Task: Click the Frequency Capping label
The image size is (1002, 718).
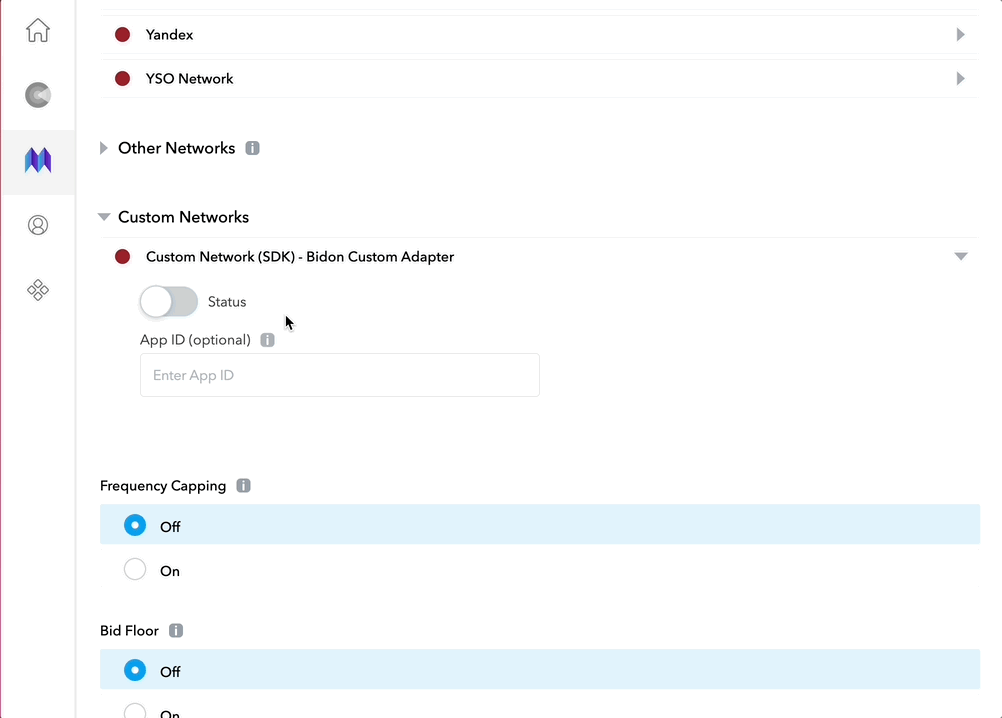Action: pyautogui.click(x=163, y=486)
